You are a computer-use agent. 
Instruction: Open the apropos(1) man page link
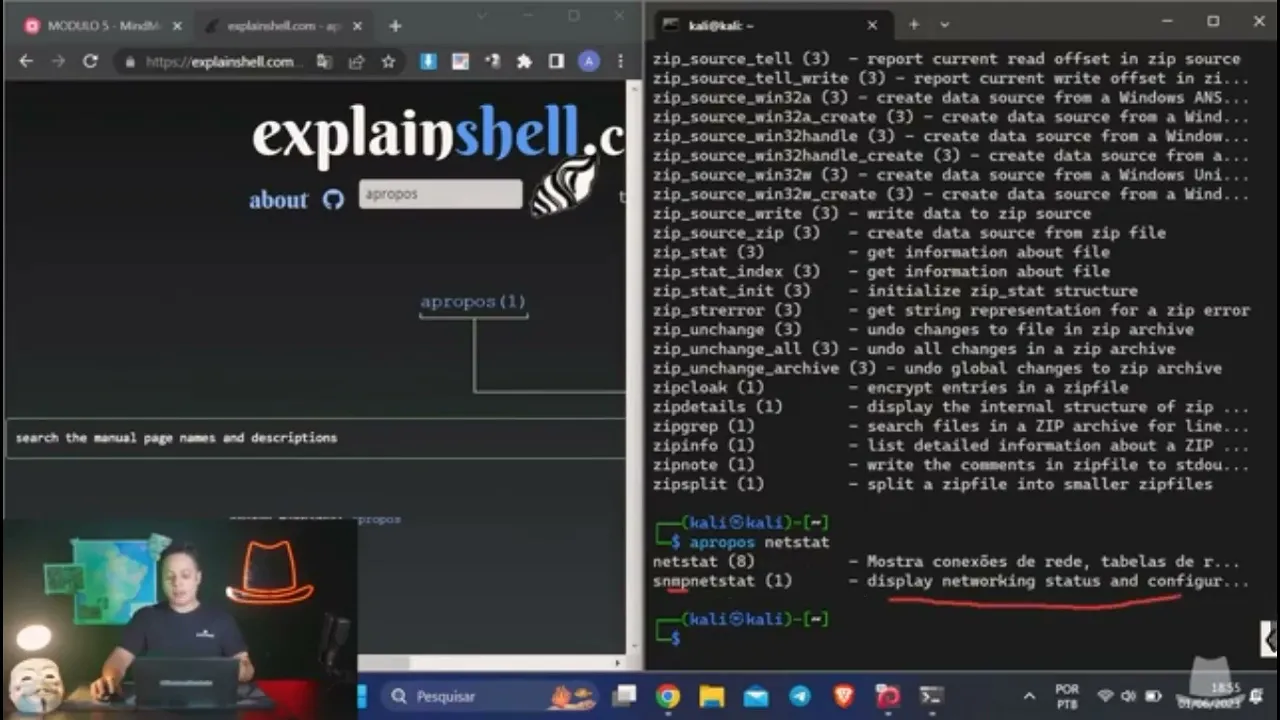[x=473, y=301]
